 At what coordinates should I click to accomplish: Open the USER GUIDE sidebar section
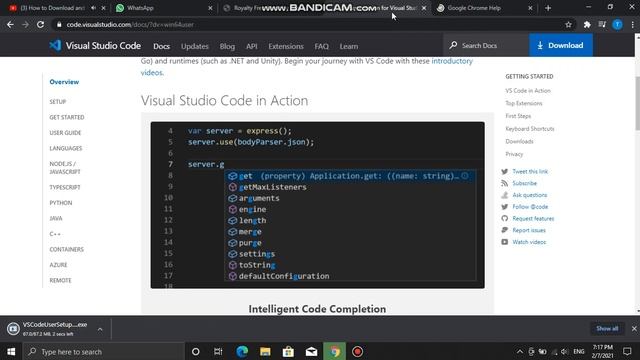65,133
